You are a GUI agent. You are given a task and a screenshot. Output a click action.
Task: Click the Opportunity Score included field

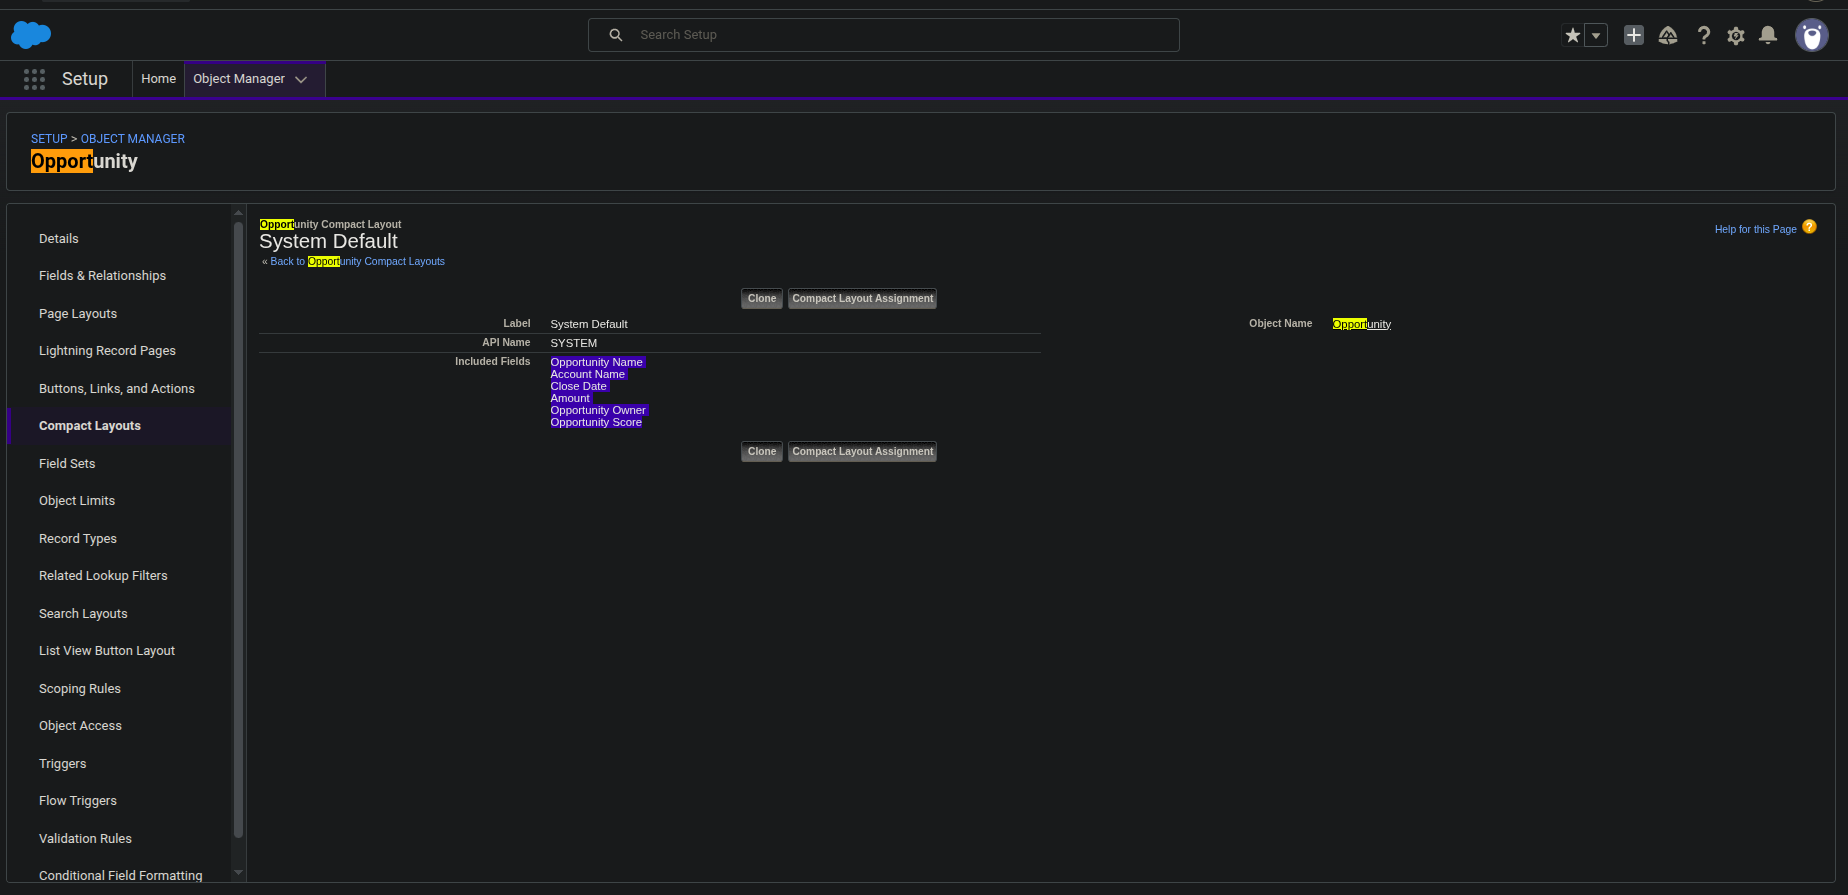[597, 422]
